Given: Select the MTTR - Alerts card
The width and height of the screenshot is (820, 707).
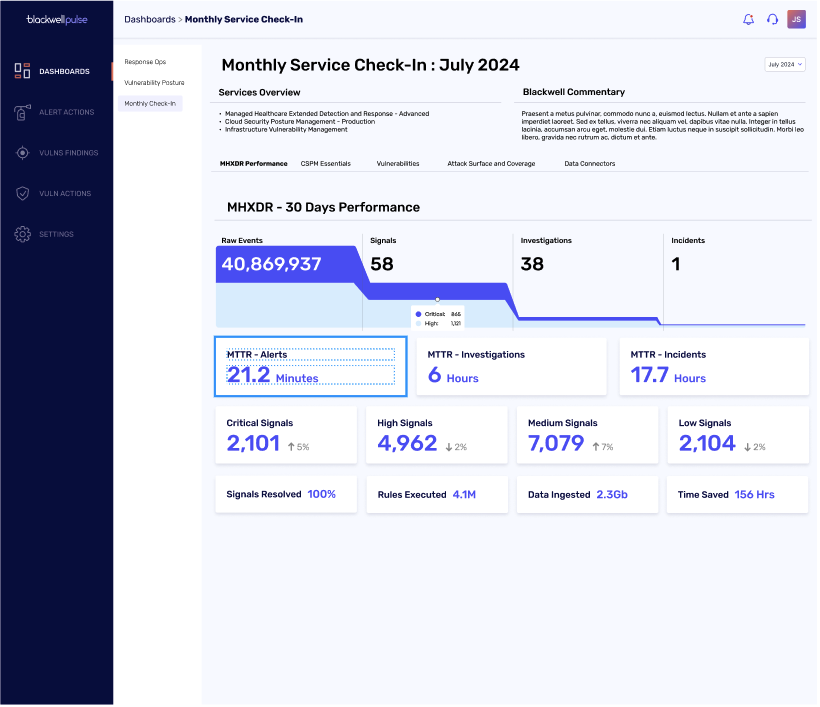Looking at the screenshot, I should coord(311,367).
